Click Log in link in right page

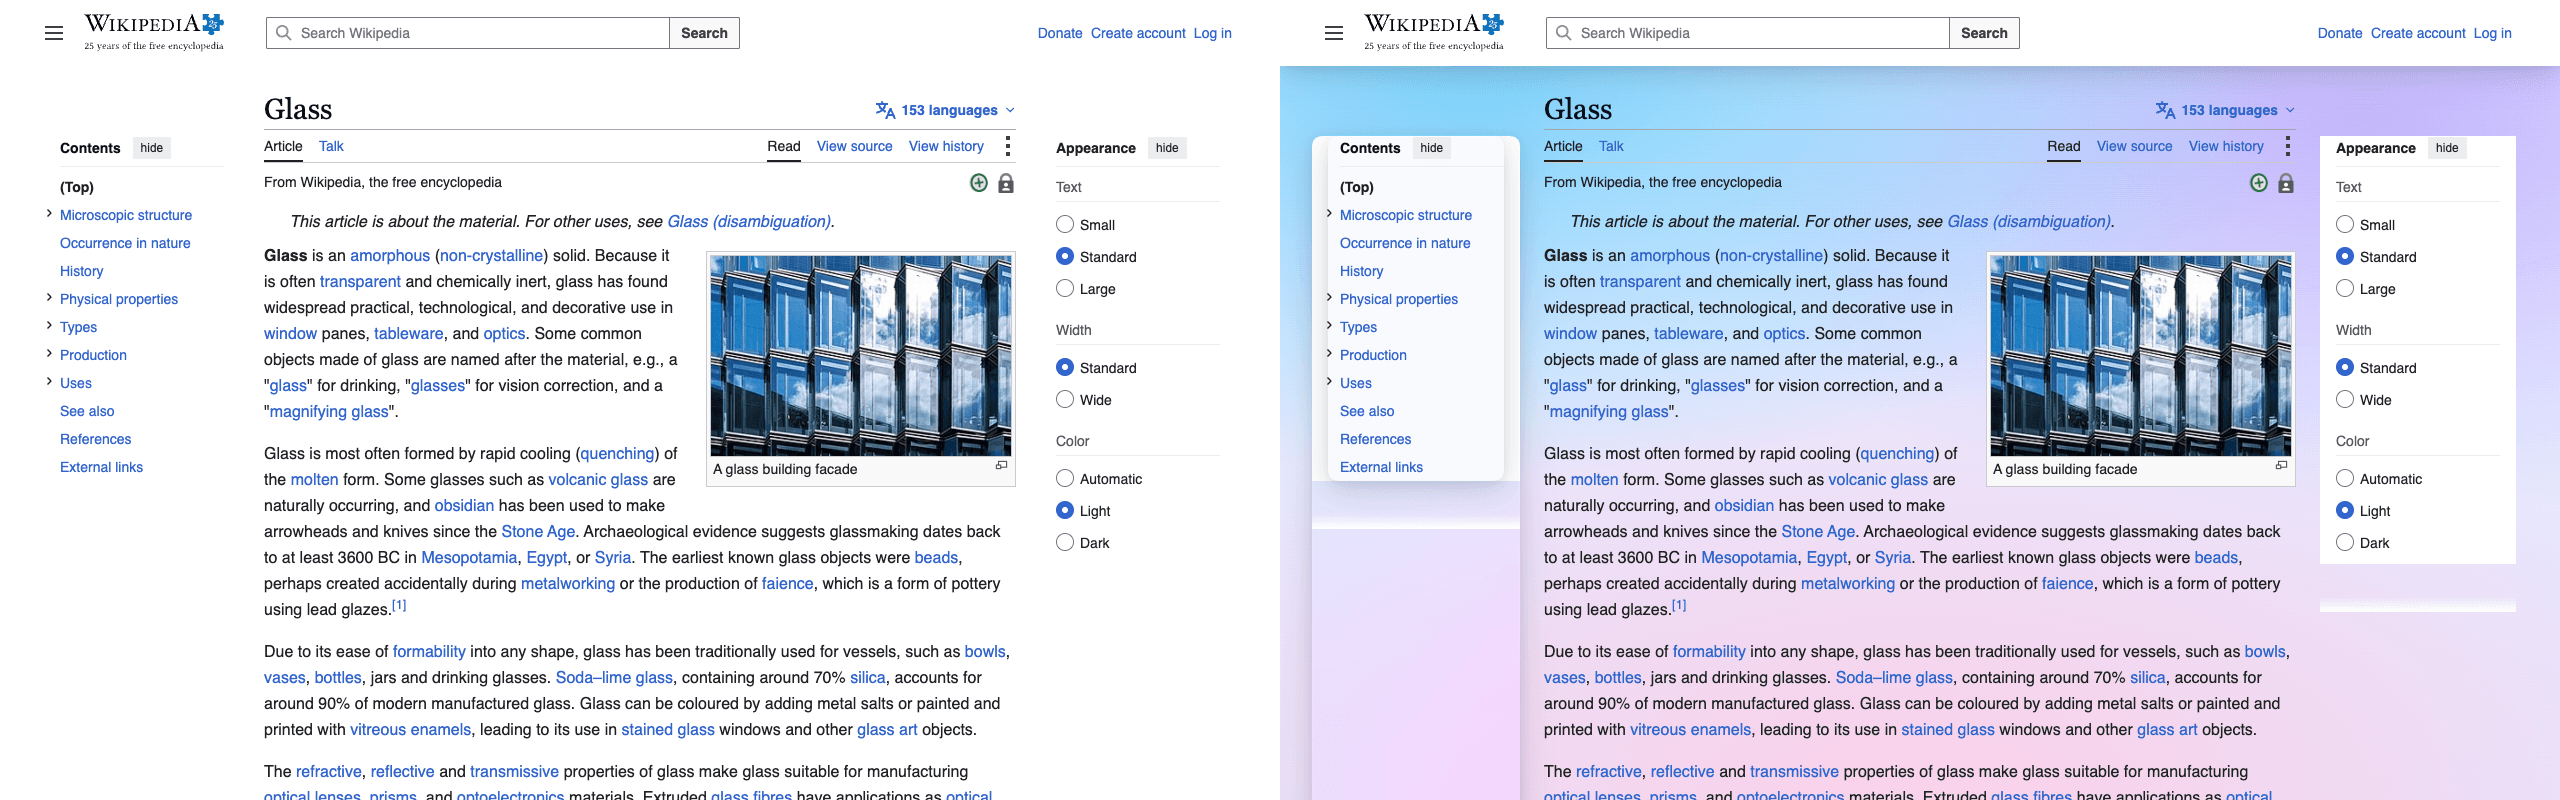click(x=2492, y=33)
